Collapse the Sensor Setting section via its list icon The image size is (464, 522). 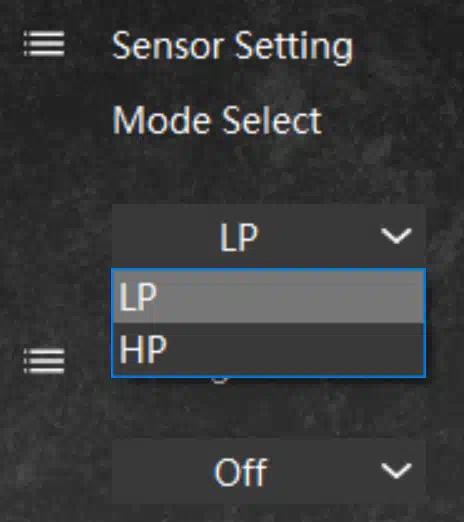[44, 44]
